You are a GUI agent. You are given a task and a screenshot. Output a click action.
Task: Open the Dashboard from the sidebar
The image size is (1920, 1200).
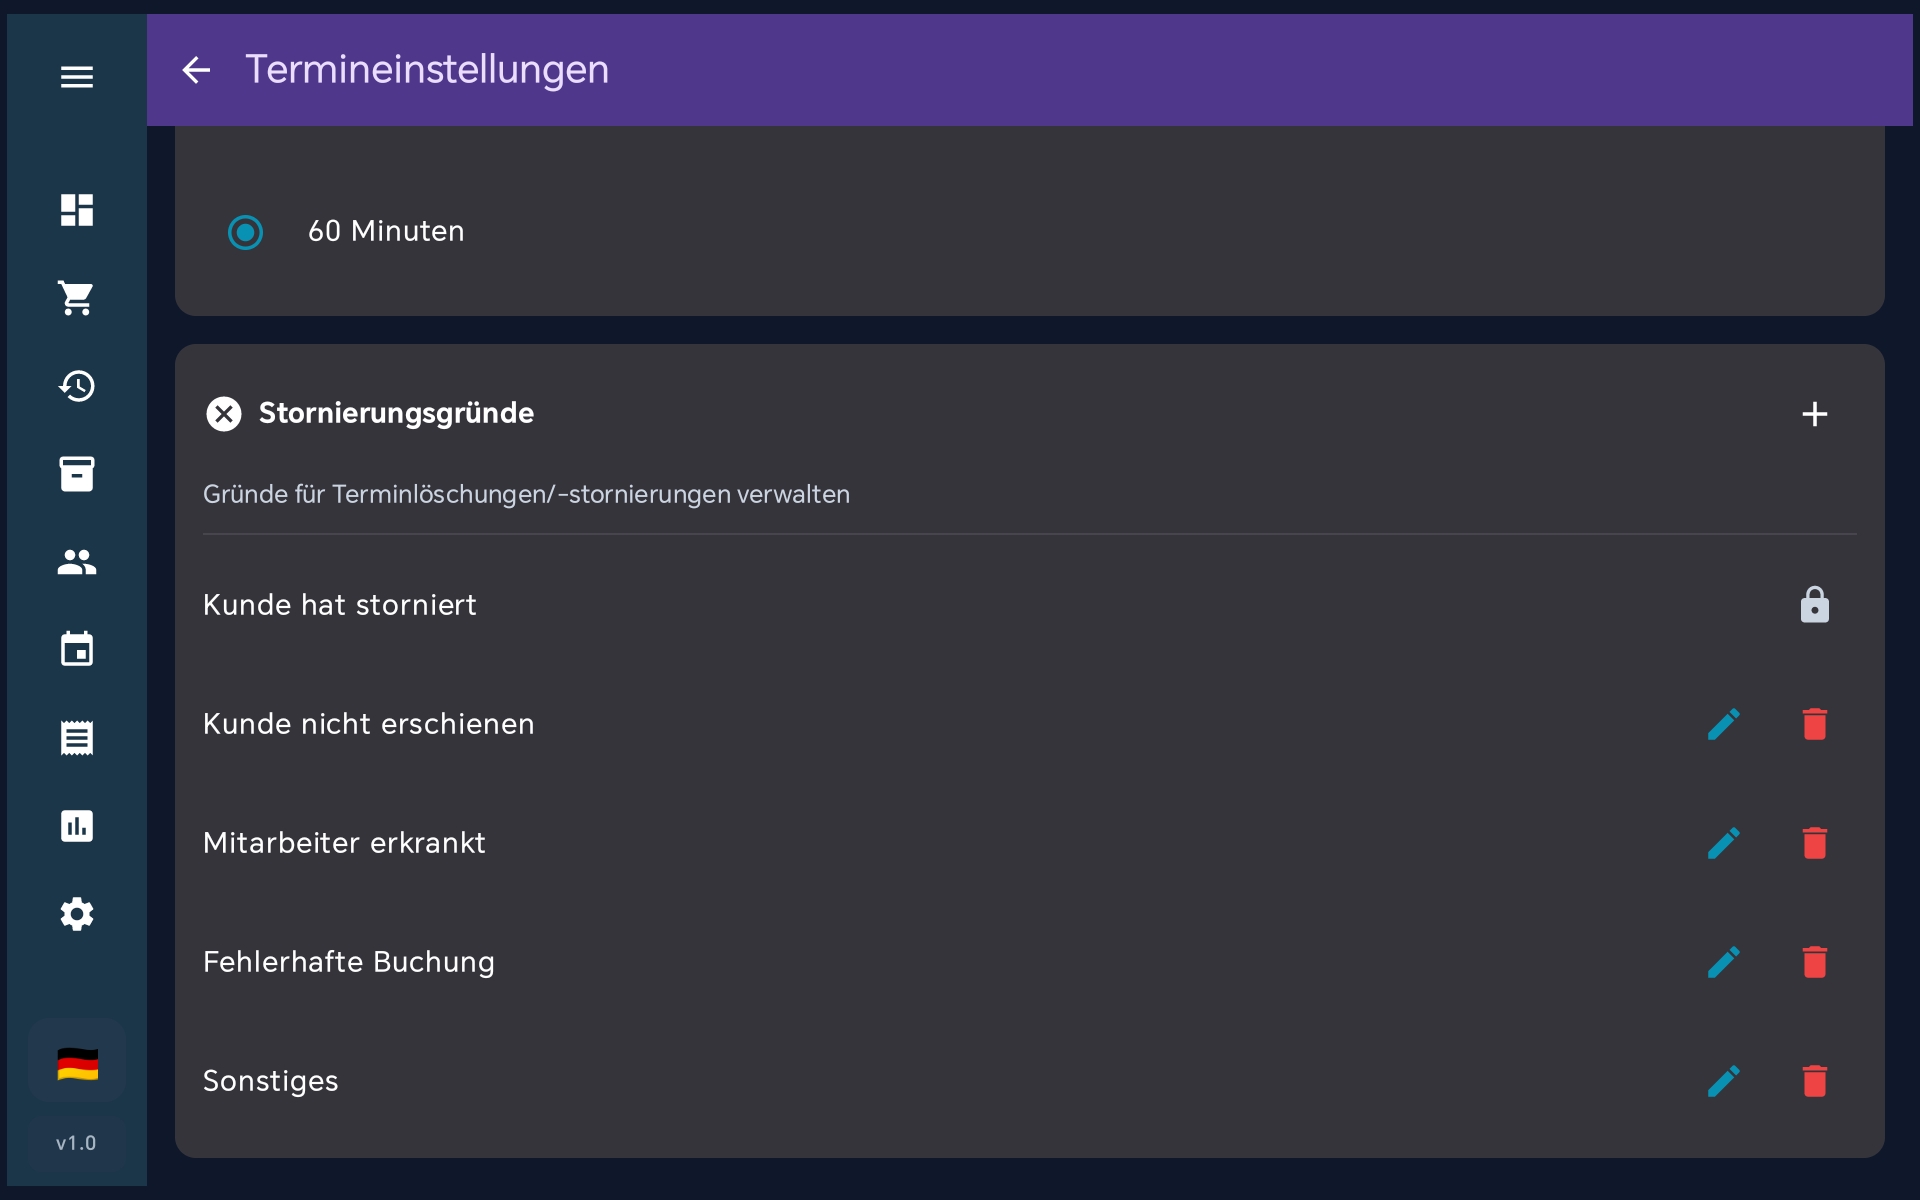pos(76,210)
